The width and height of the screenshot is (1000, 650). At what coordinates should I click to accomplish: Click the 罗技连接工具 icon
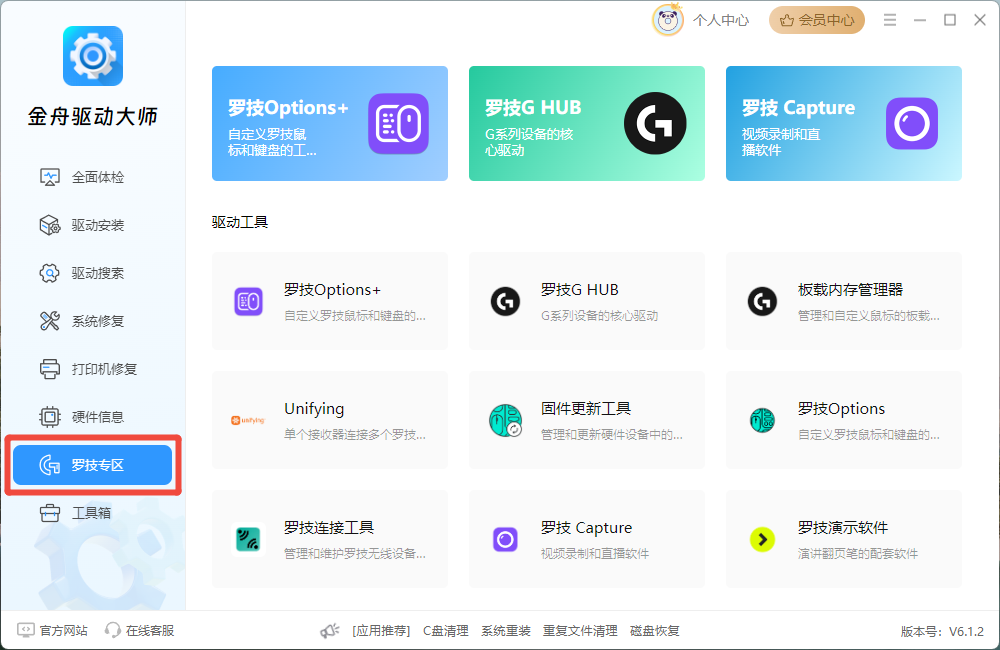click(x=248, y=539)
